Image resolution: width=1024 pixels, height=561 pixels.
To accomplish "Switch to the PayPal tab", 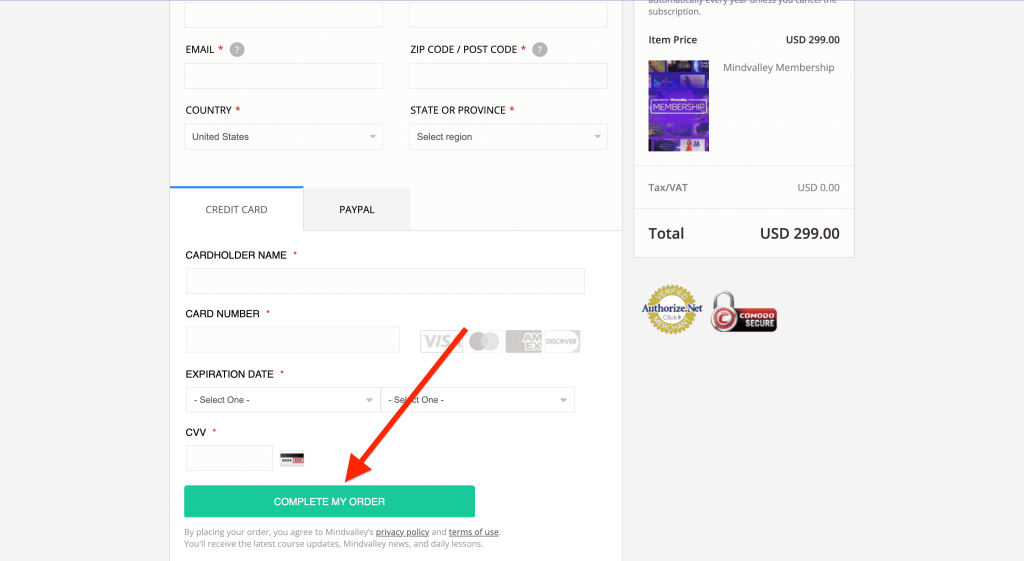I will coord(357,210).
